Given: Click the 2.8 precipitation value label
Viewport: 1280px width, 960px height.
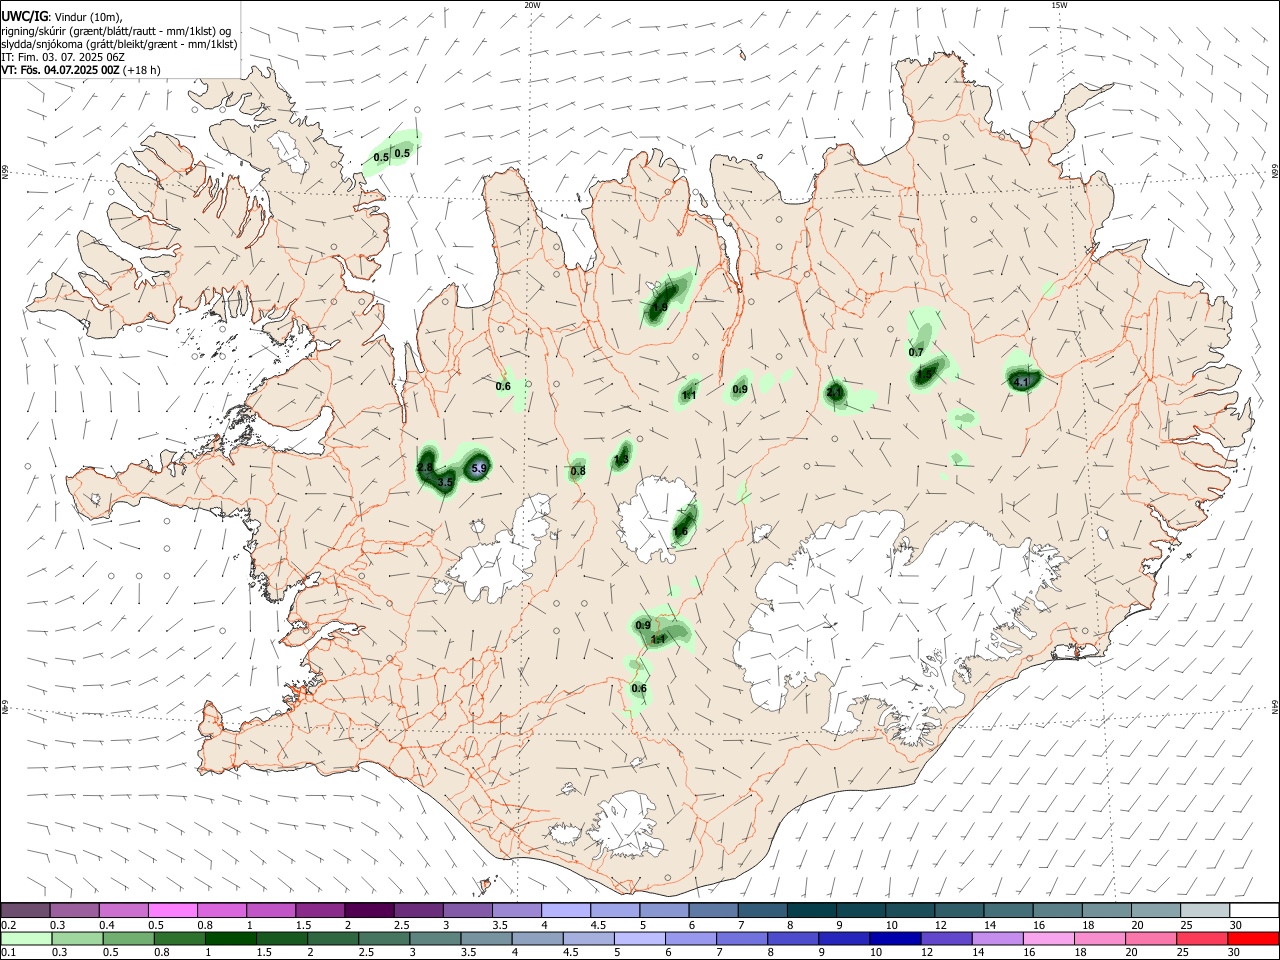Looking at the screenshot, I should pos(424,468).
